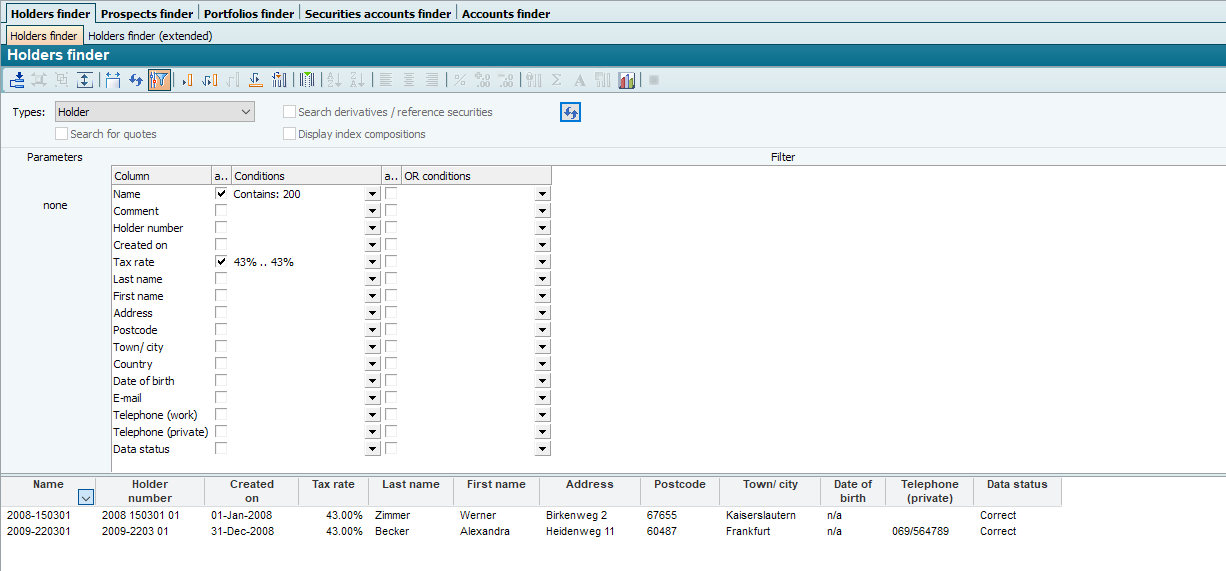
Task: Click the blue refresh button beside search options
Action: (570, 112)
